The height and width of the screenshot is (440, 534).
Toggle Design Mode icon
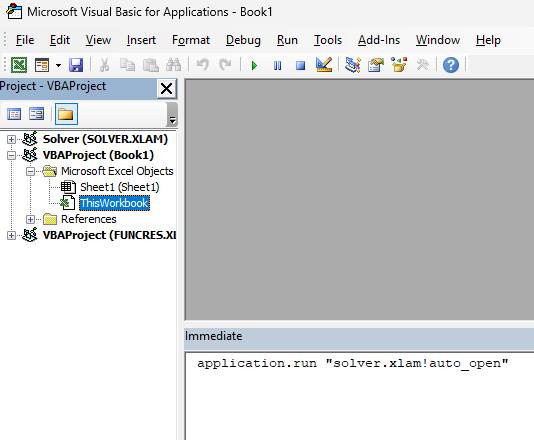coord(324,64)
